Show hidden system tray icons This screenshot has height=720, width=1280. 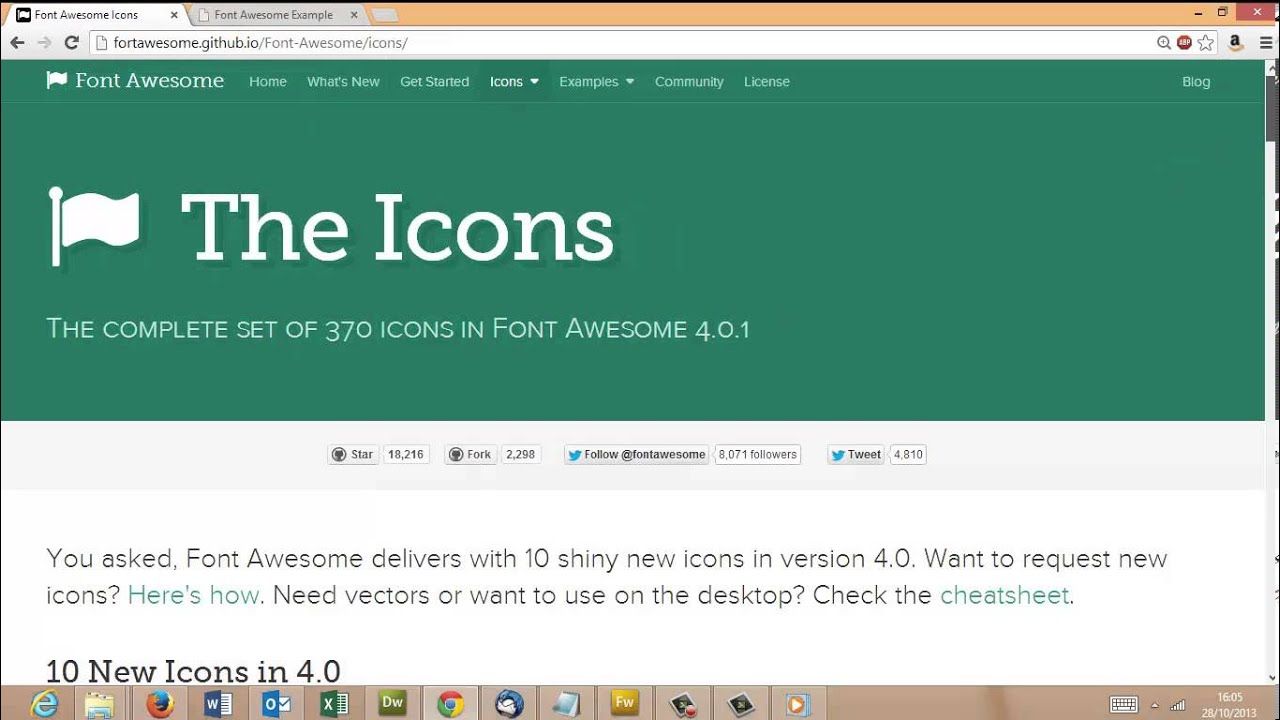click(1155, 704)
